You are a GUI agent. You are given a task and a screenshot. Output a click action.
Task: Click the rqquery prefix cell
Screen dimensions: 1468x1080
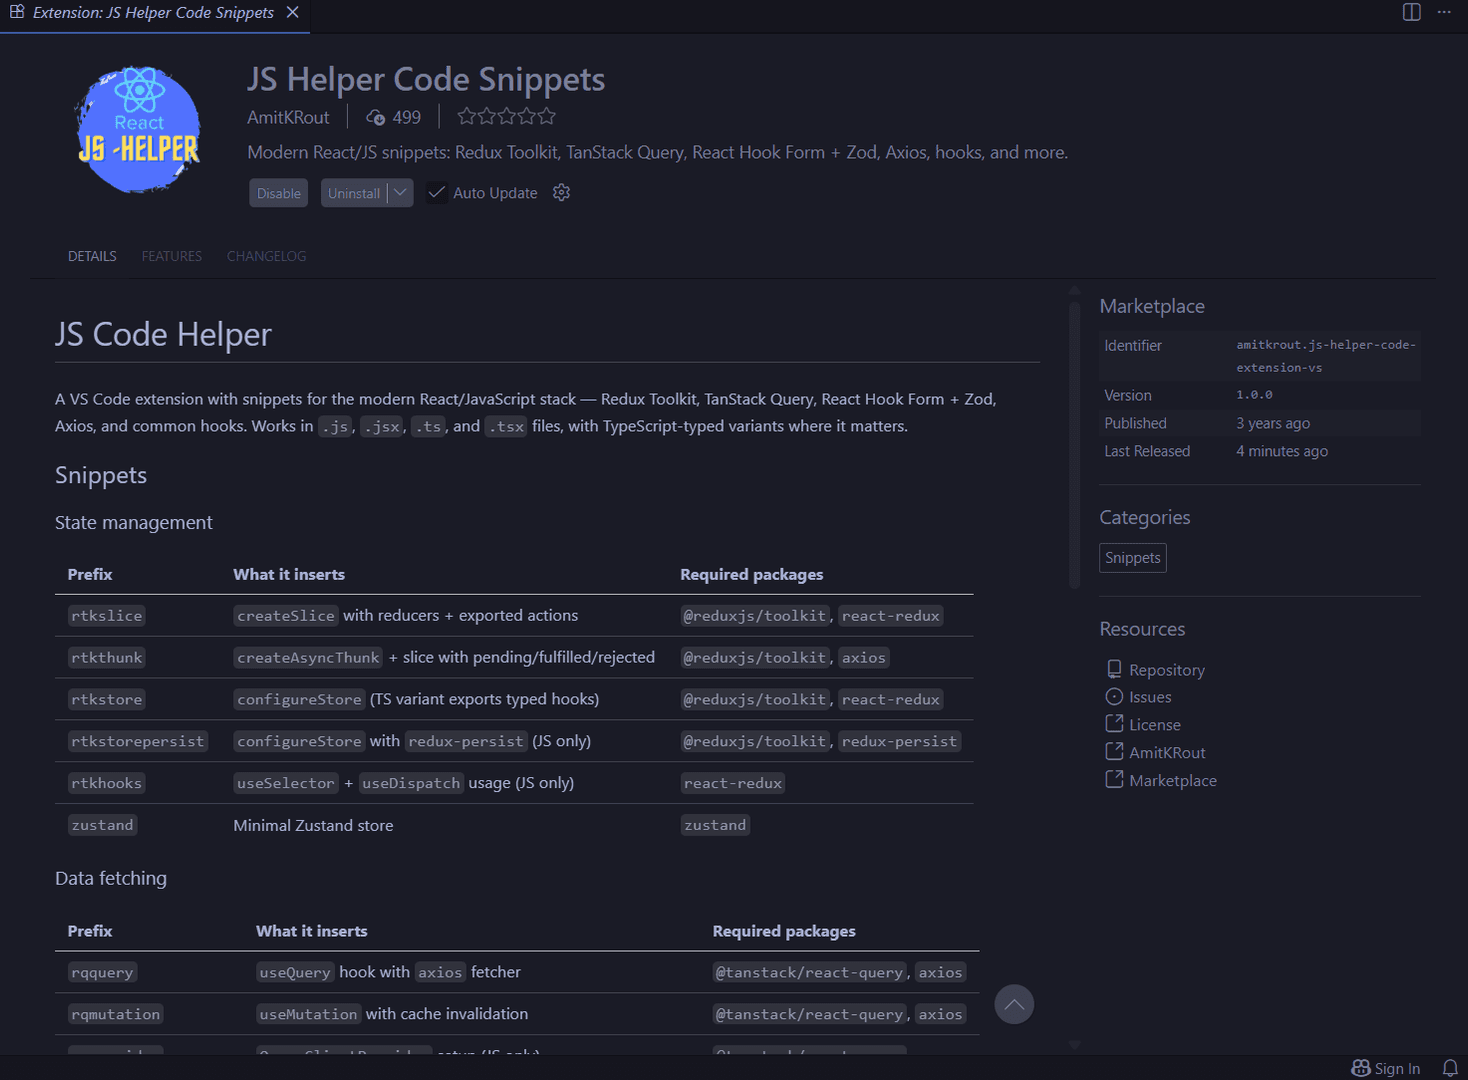pos(102,973)
